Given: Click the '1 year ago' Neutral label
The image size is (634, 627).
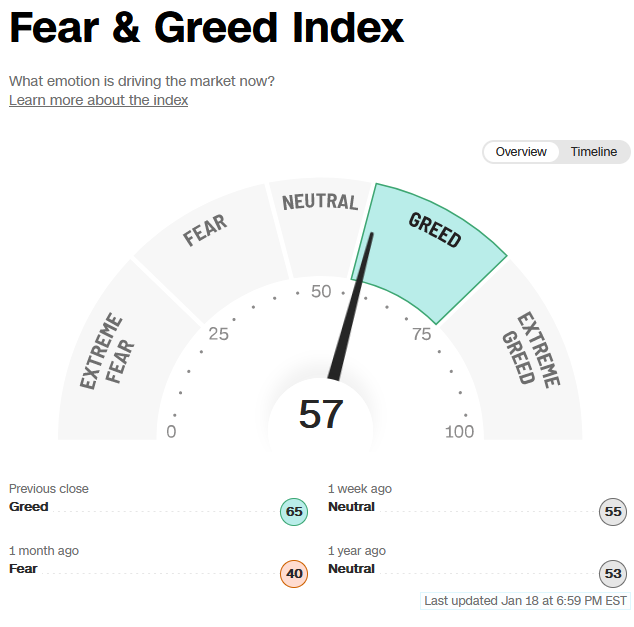Looking at the screenshot, I should pyautogui.click(x=351, y=568).
